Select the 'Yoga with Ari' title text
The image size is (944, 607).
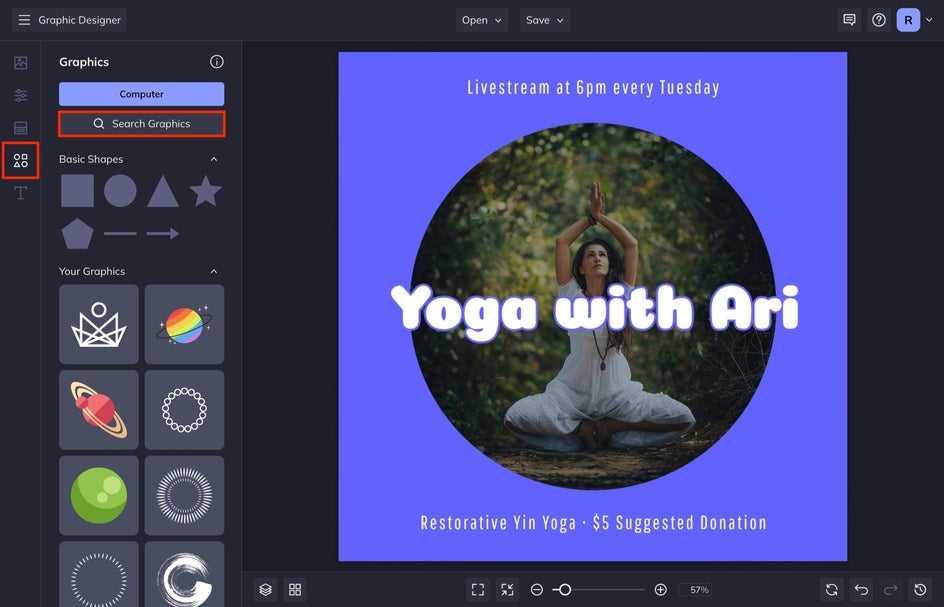595,312
